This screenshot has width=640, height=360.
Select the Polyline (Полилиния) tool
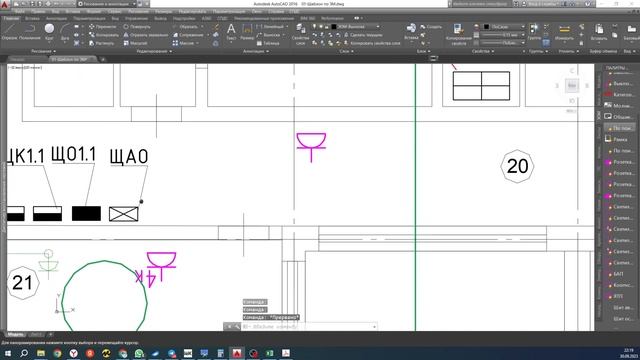(x=29, y=32)
